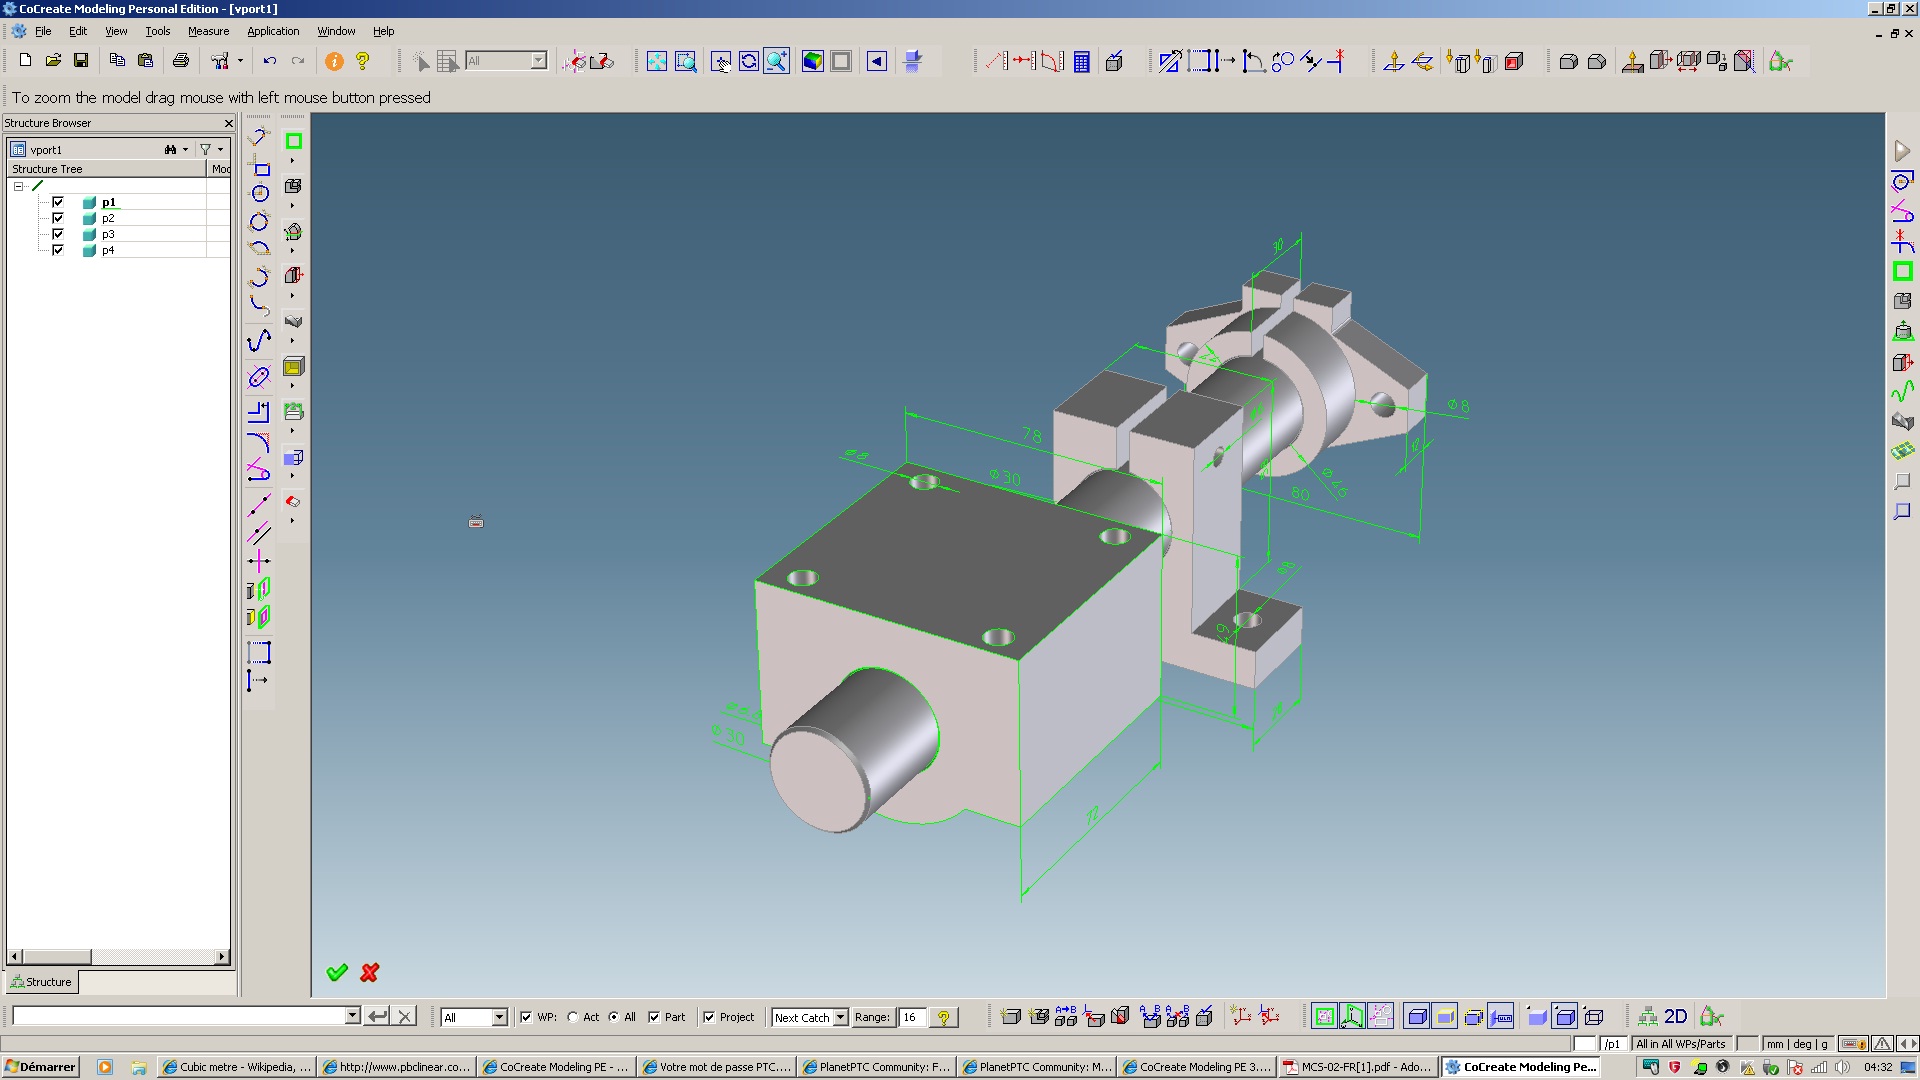The width and height of the screenshot is (1920, 1080).
Task: Open the Measure menu
Action: pos(208,31)
